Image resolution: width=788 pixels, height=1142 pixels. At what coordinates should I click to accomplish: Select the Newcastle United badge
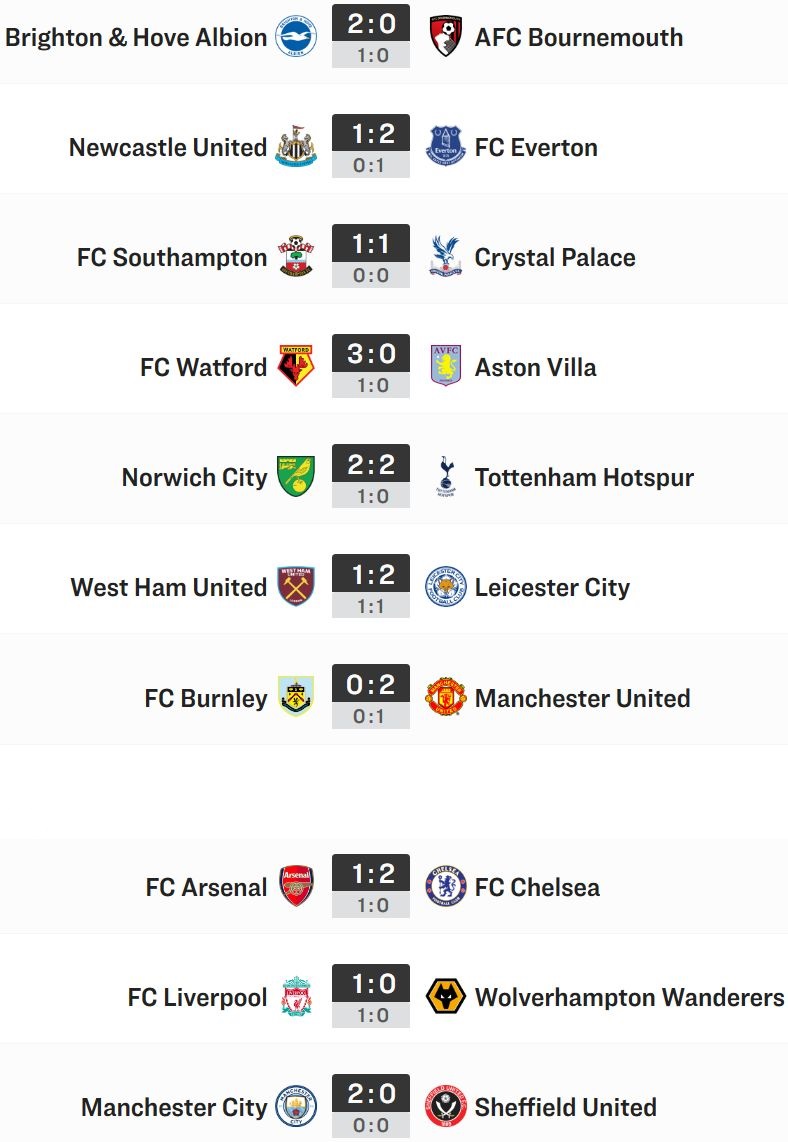click(296, 146)
